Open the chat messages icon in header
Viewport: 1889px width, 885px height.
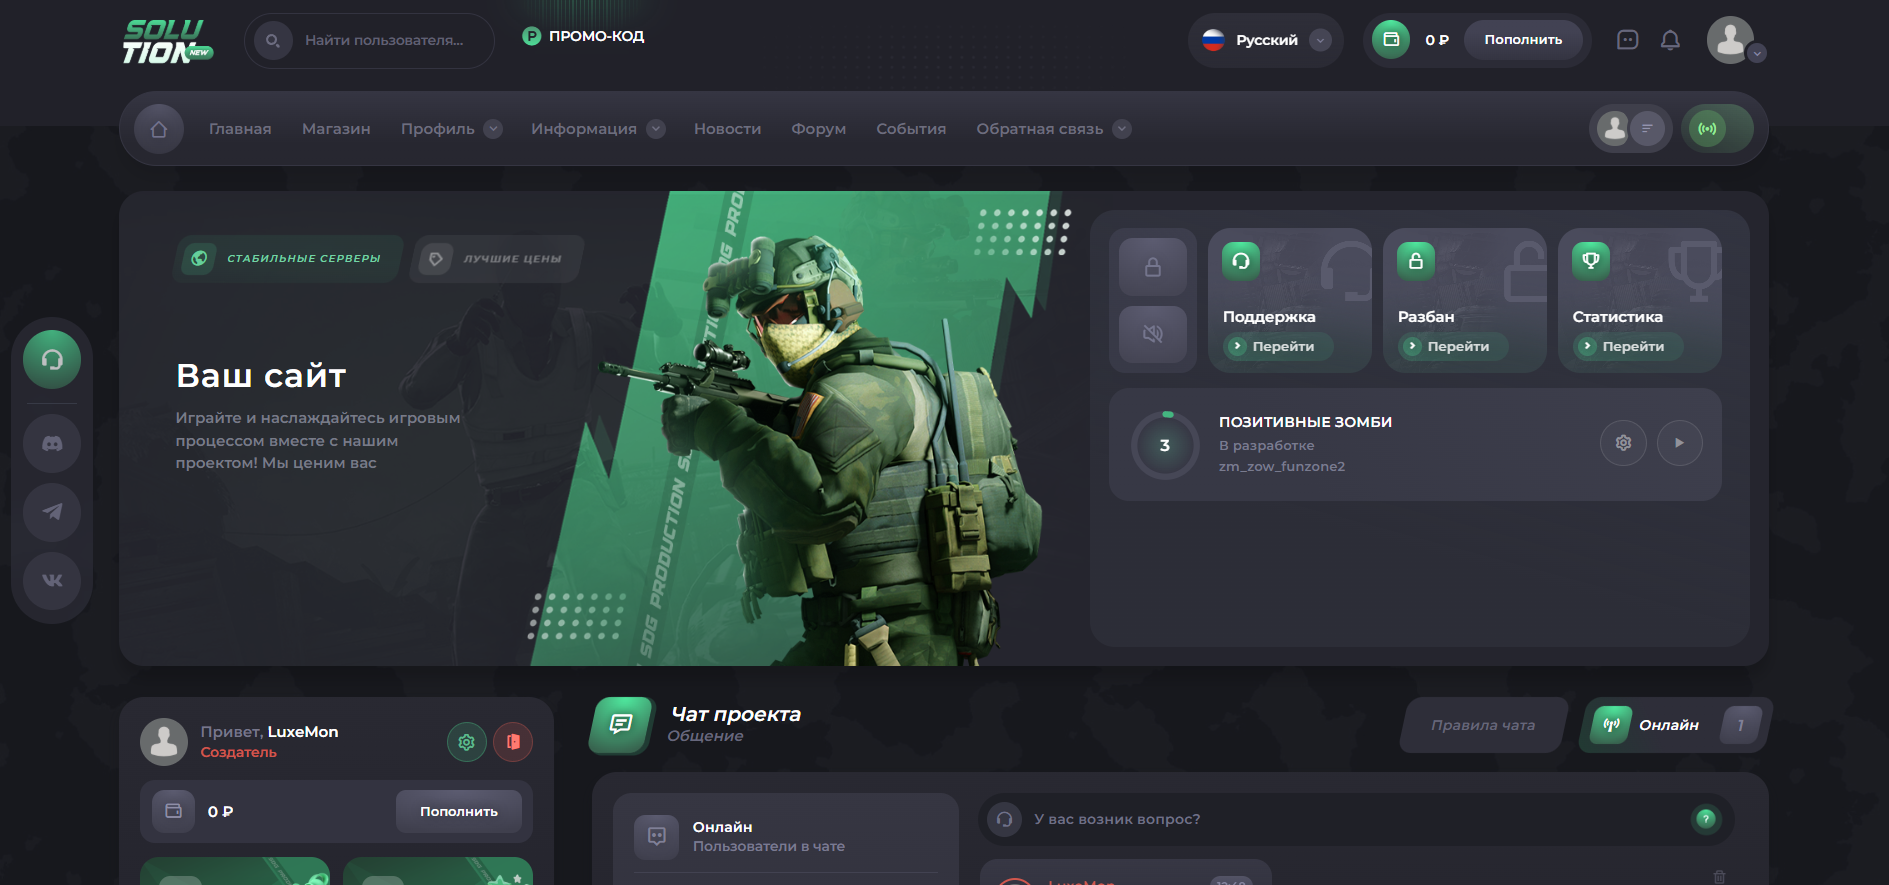point(1627,40)
